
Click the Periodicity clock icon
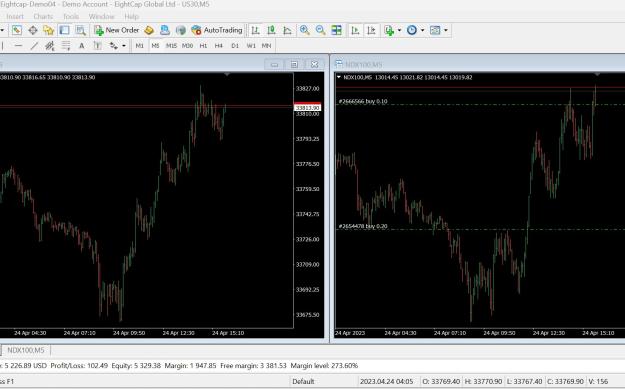(412, 30)
